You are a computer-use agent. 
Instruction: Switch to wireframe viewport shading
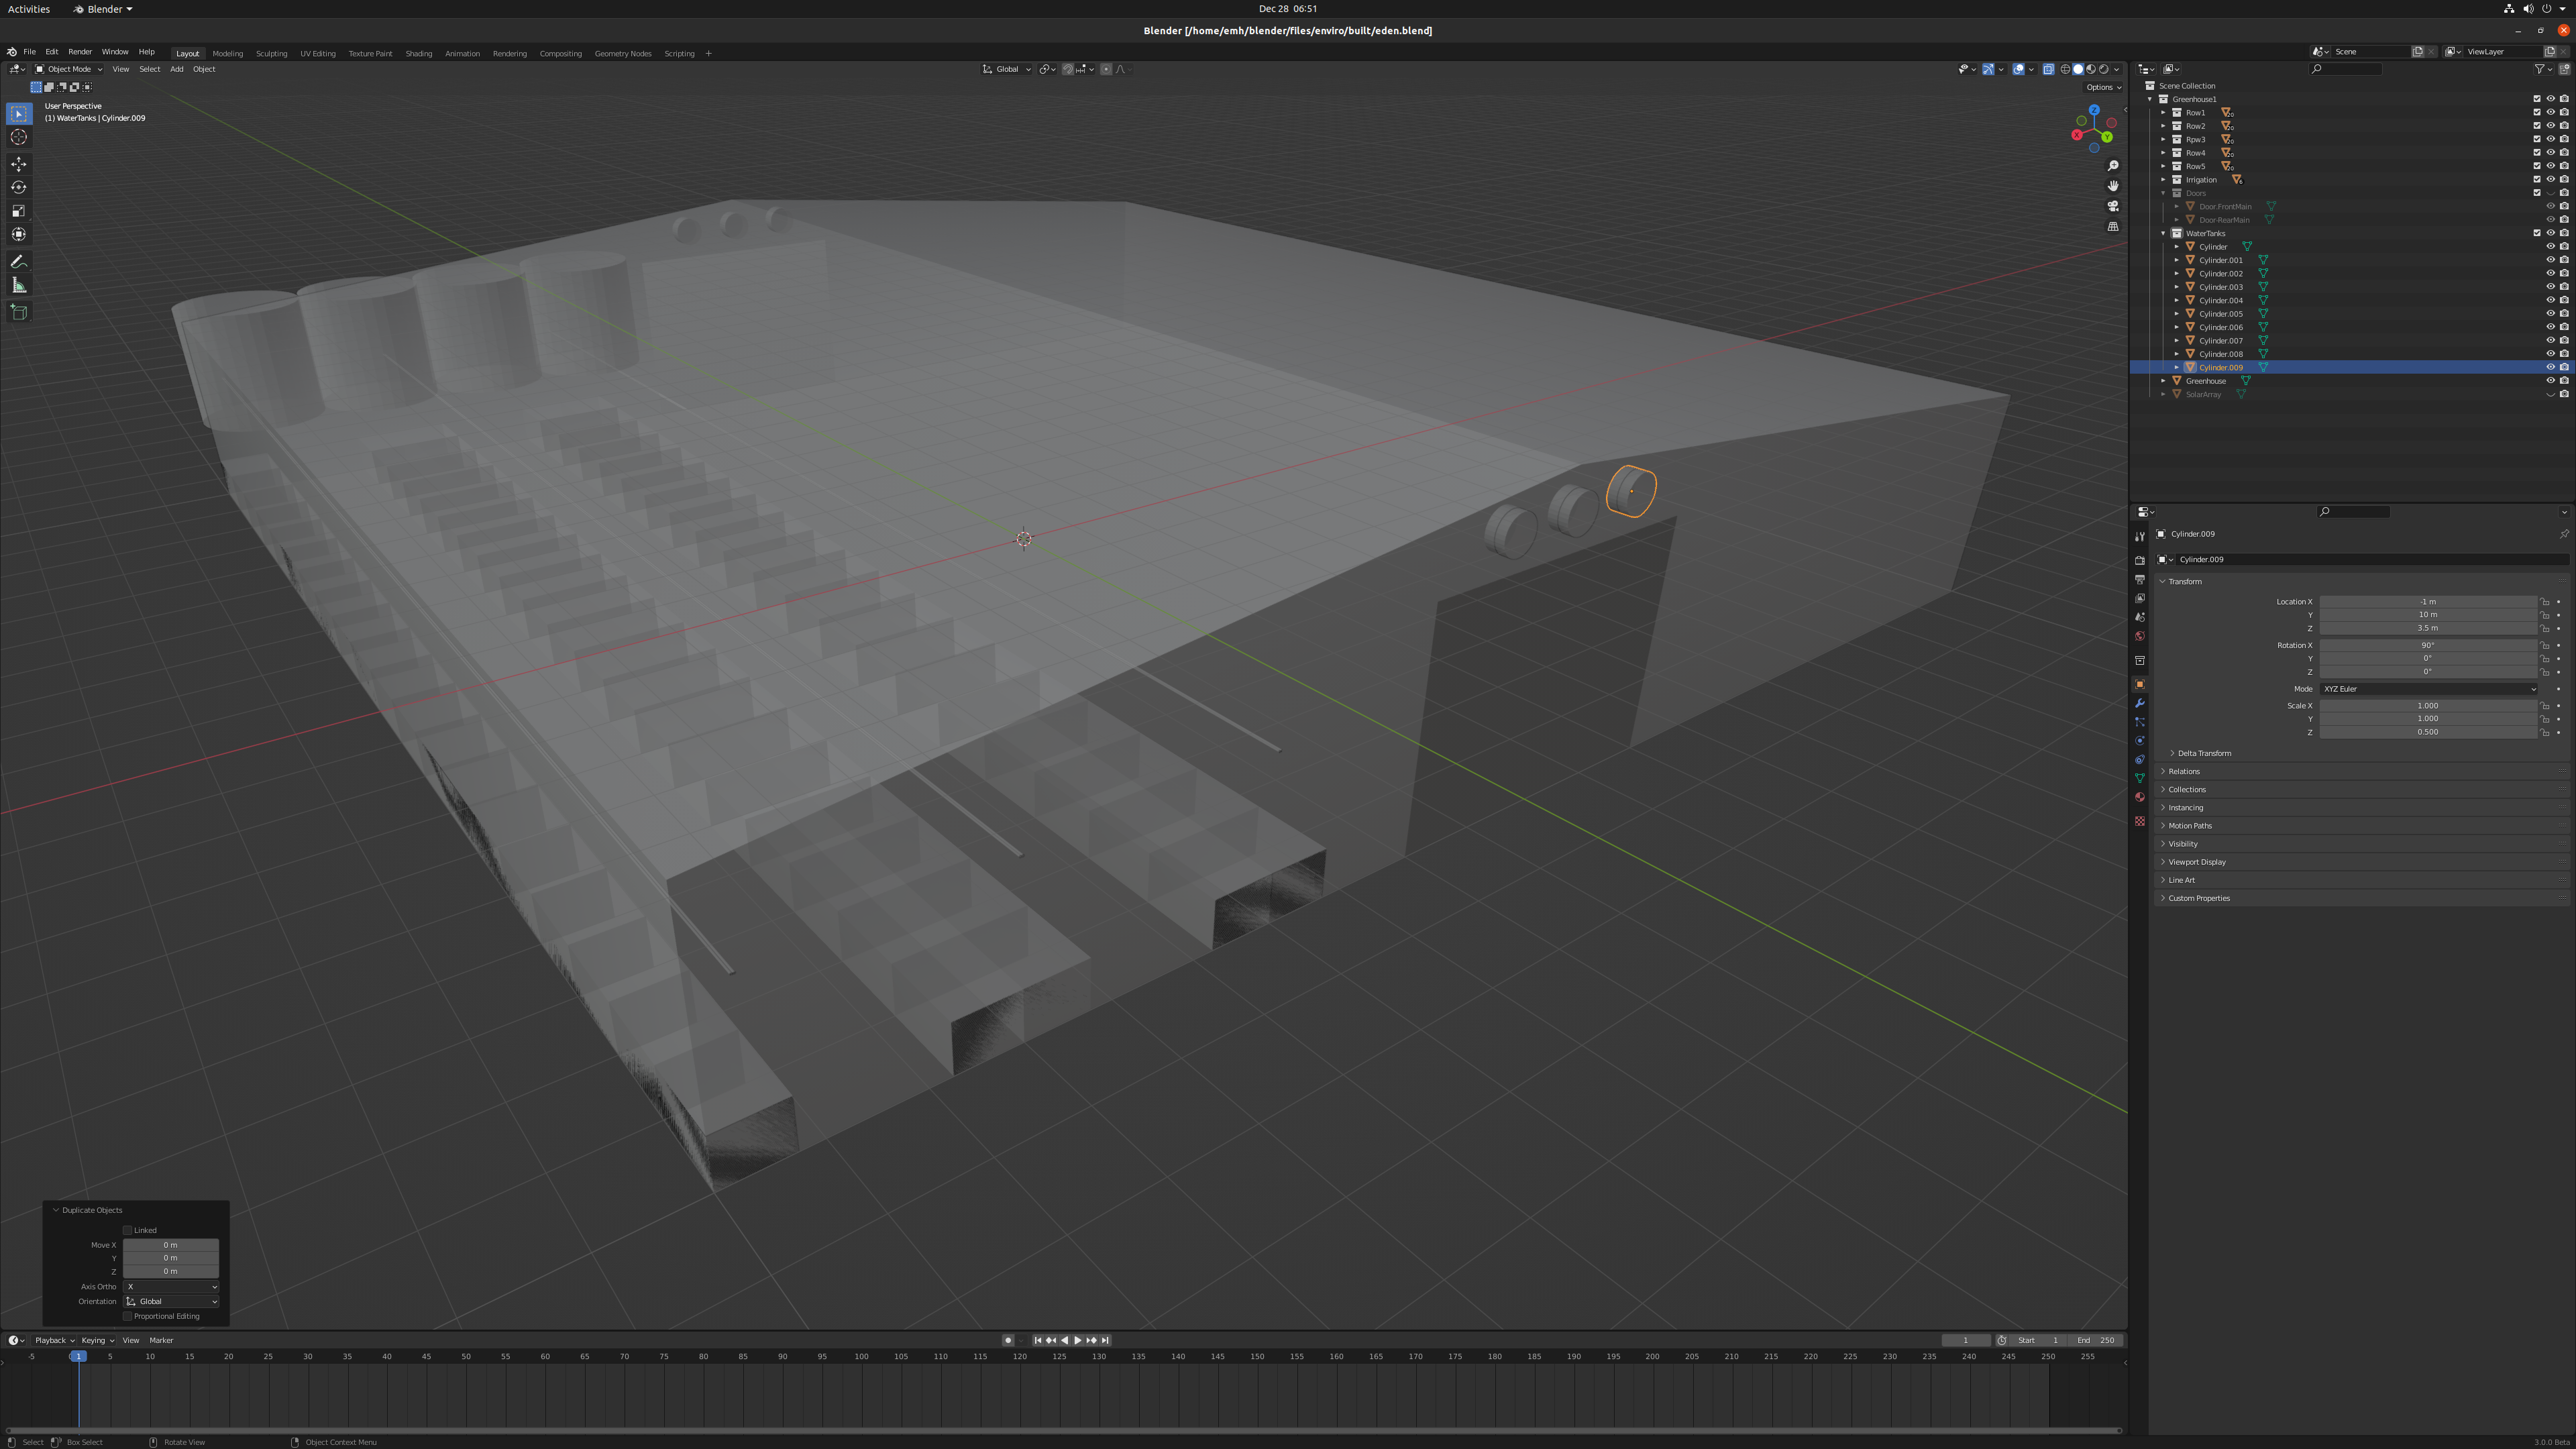pos(2066,69)
